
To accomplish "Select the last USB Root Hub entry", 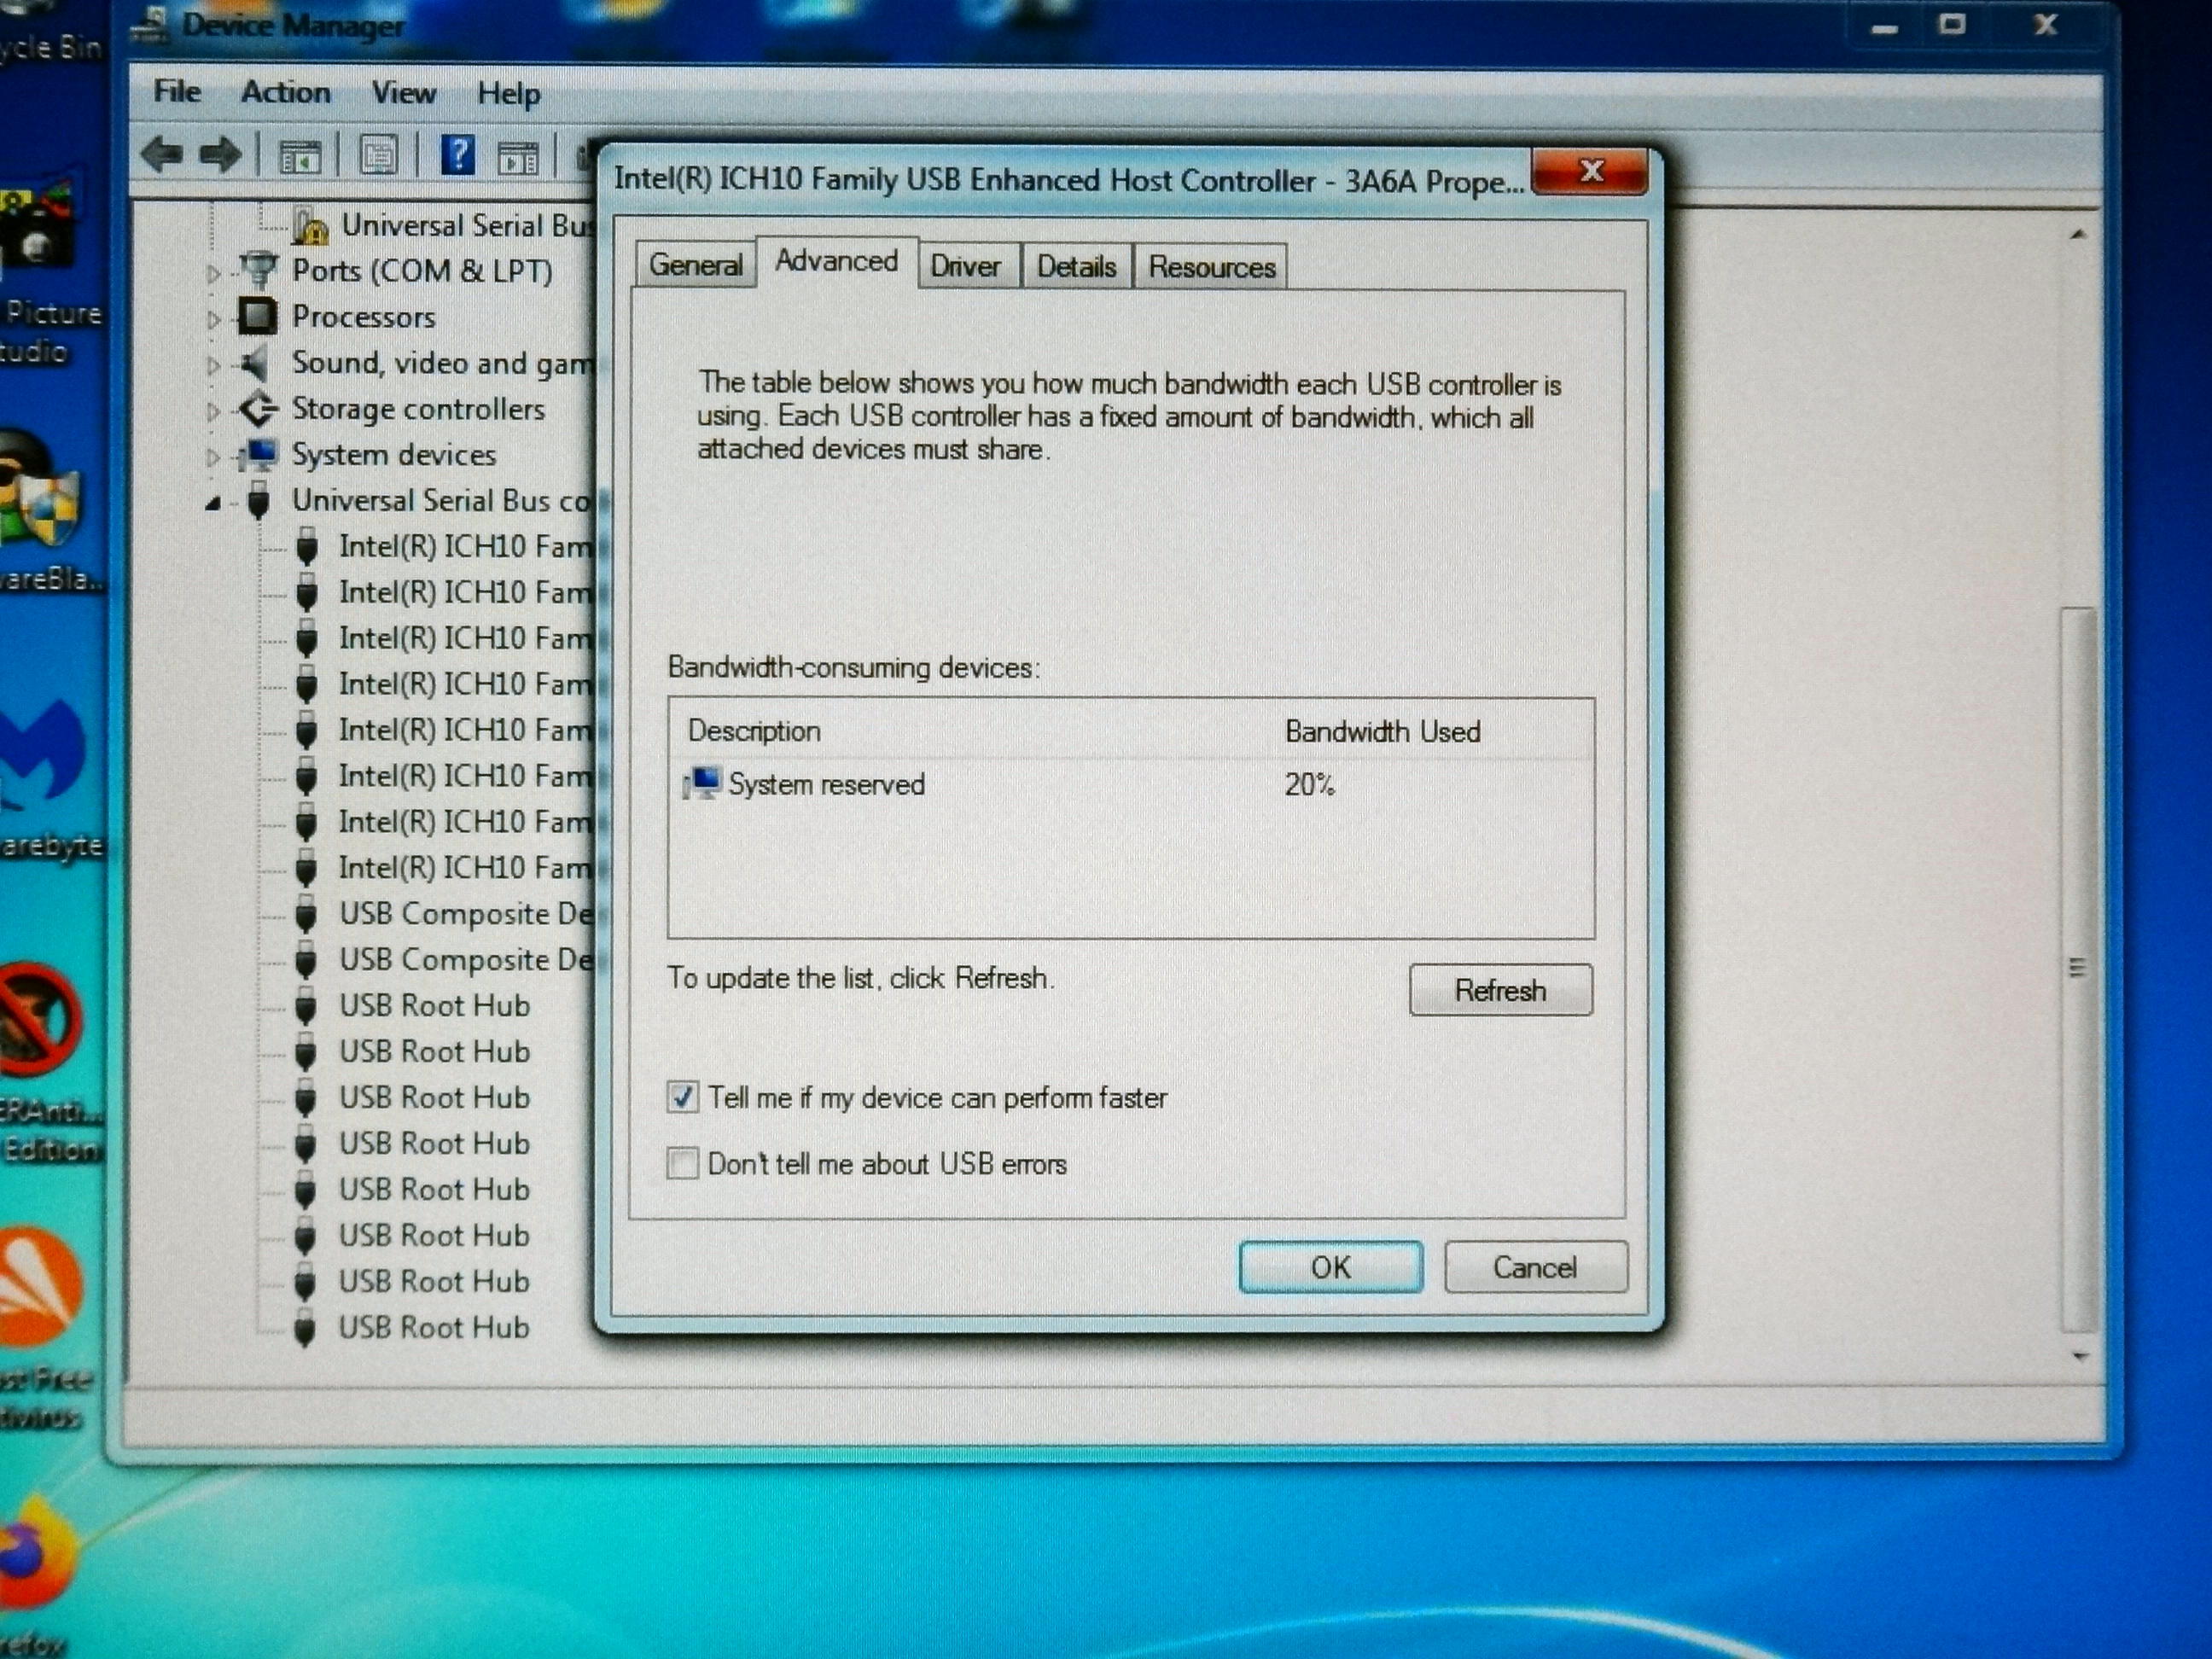I will point(434,1327).
